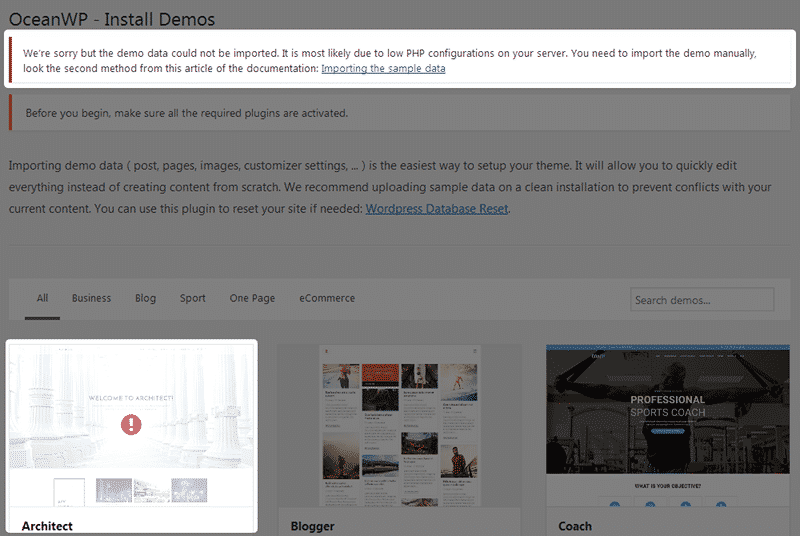This screenshot has width=800, height=536.
Task: Select the Blogger demo thumbnail
Action: (x=399, y=426)
